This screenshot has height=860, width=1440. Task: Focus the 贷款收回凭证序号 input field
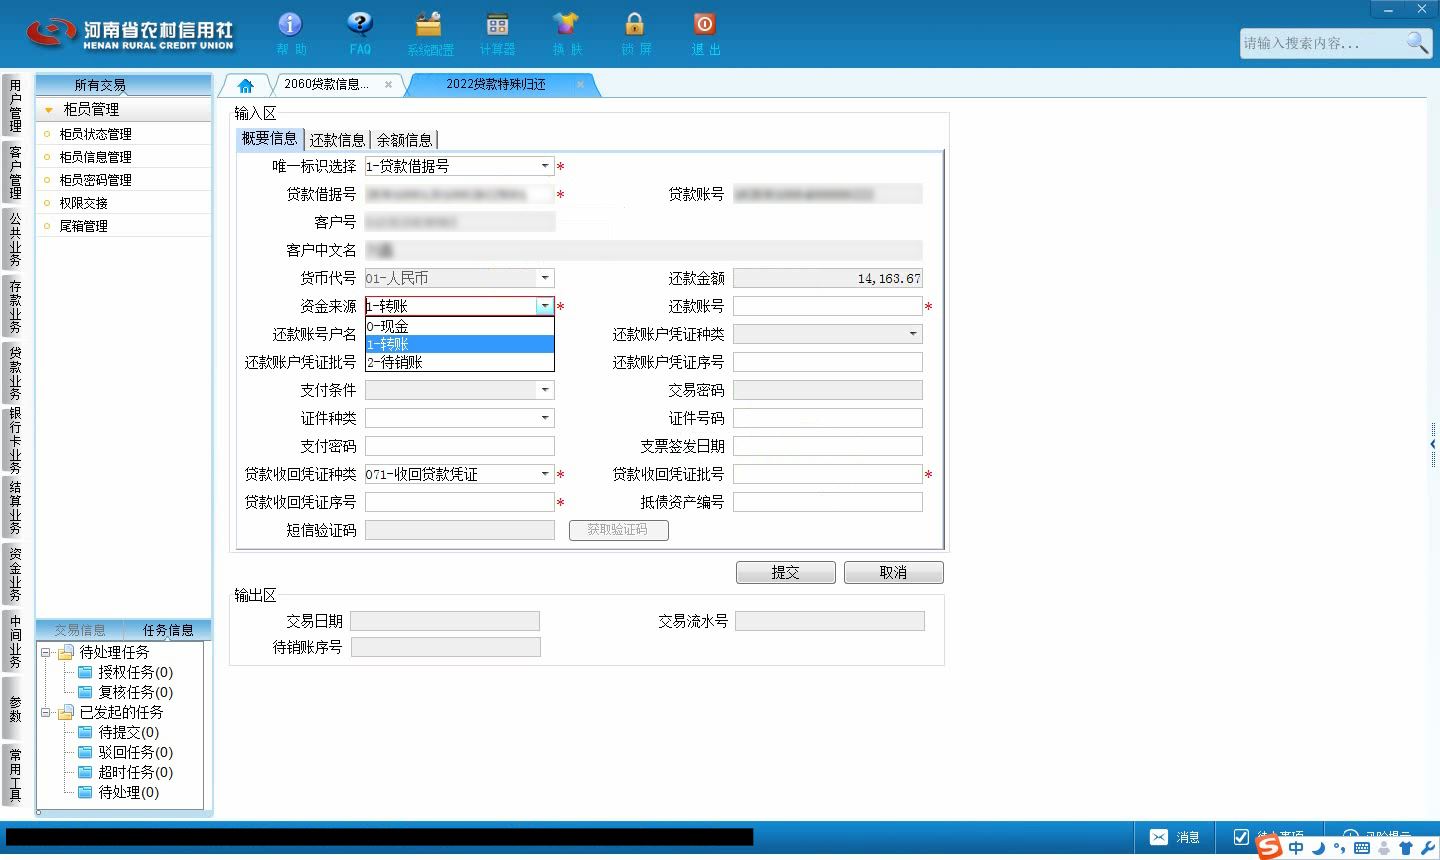[x=459, y=502]
